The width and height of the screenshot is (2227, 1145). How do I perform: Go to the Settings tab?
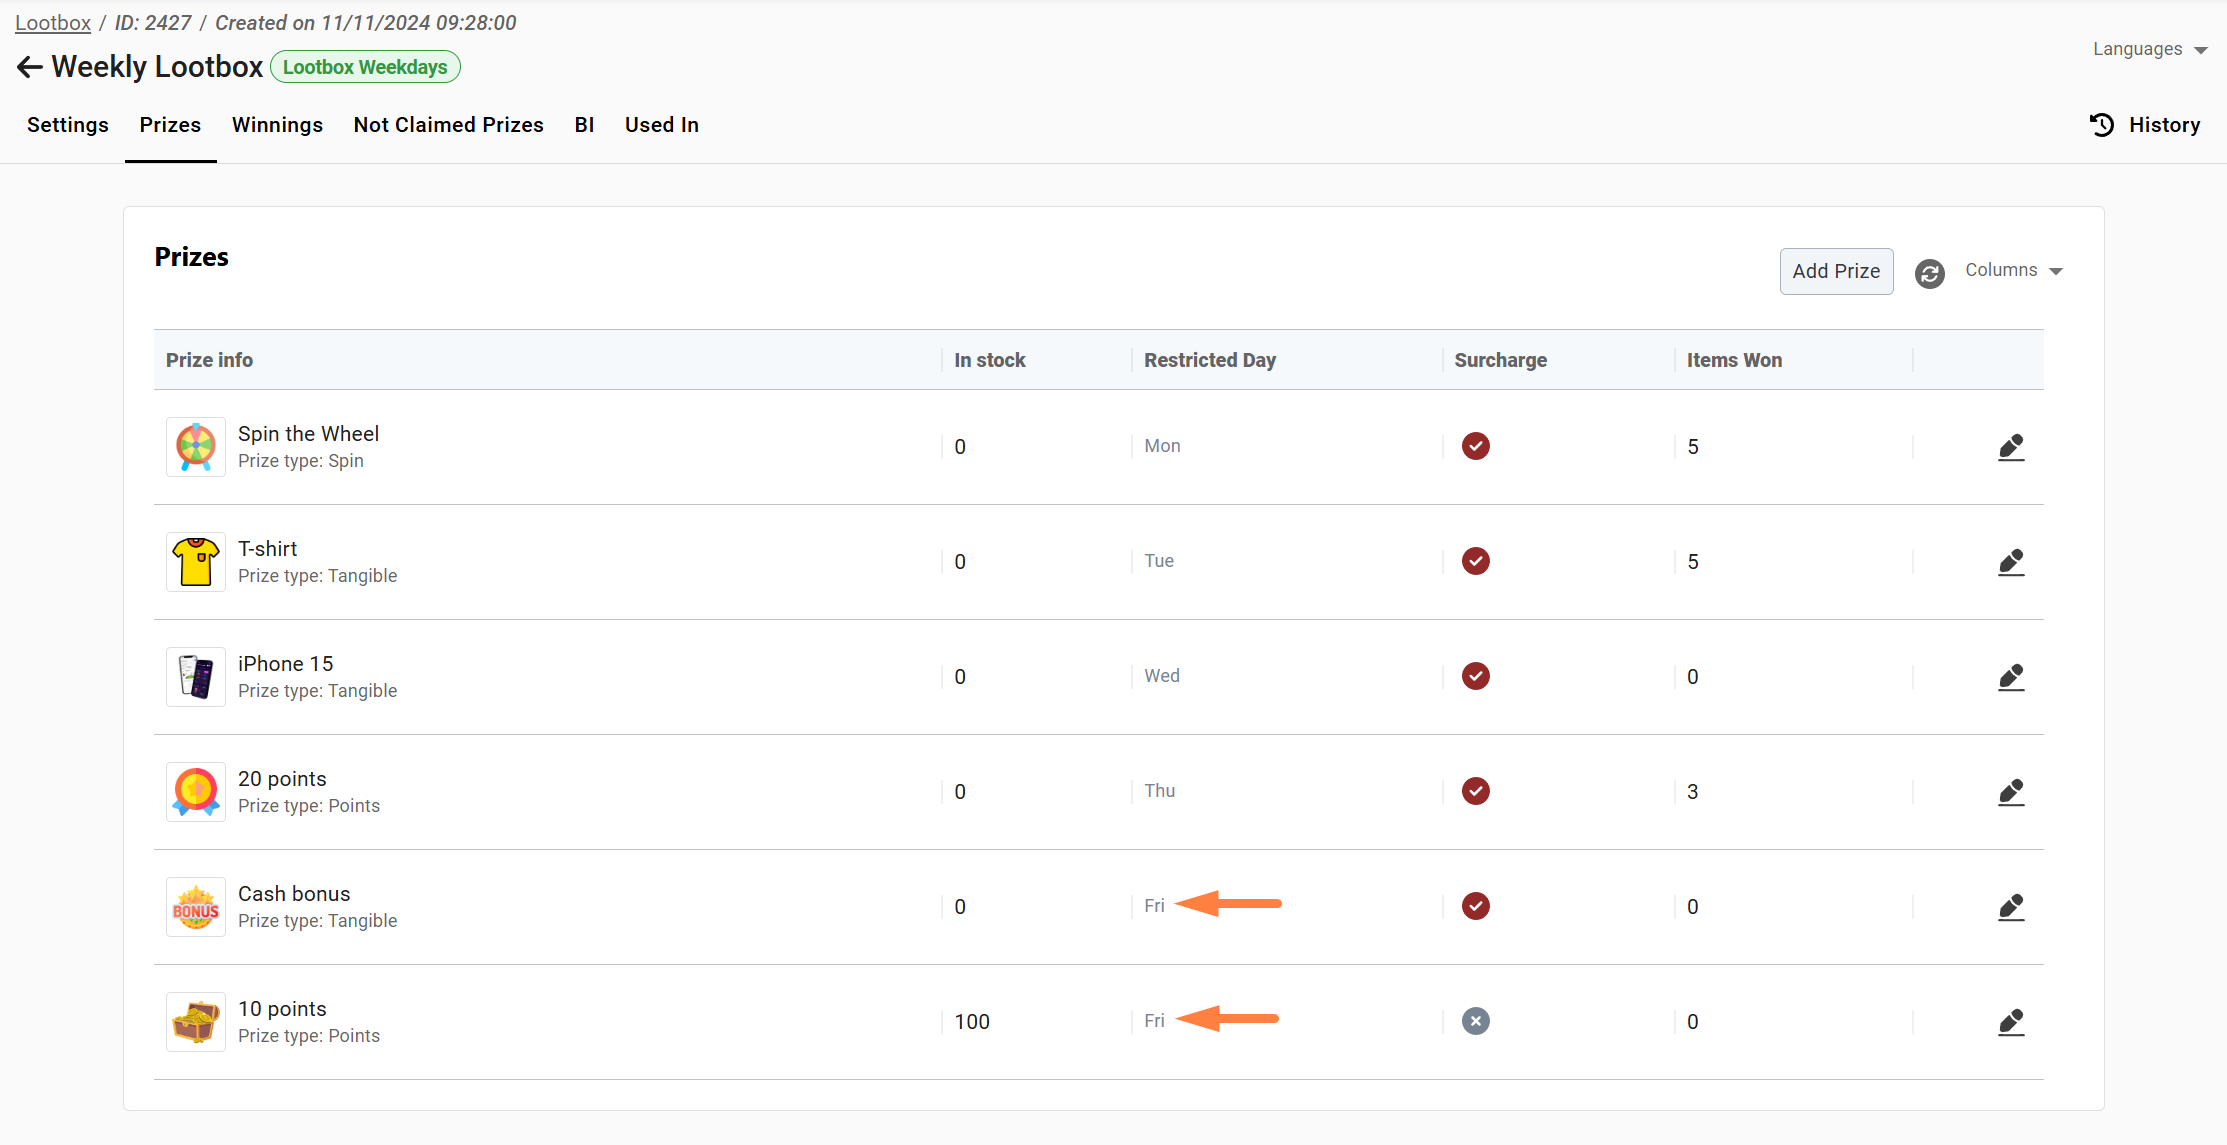(68, 125)
